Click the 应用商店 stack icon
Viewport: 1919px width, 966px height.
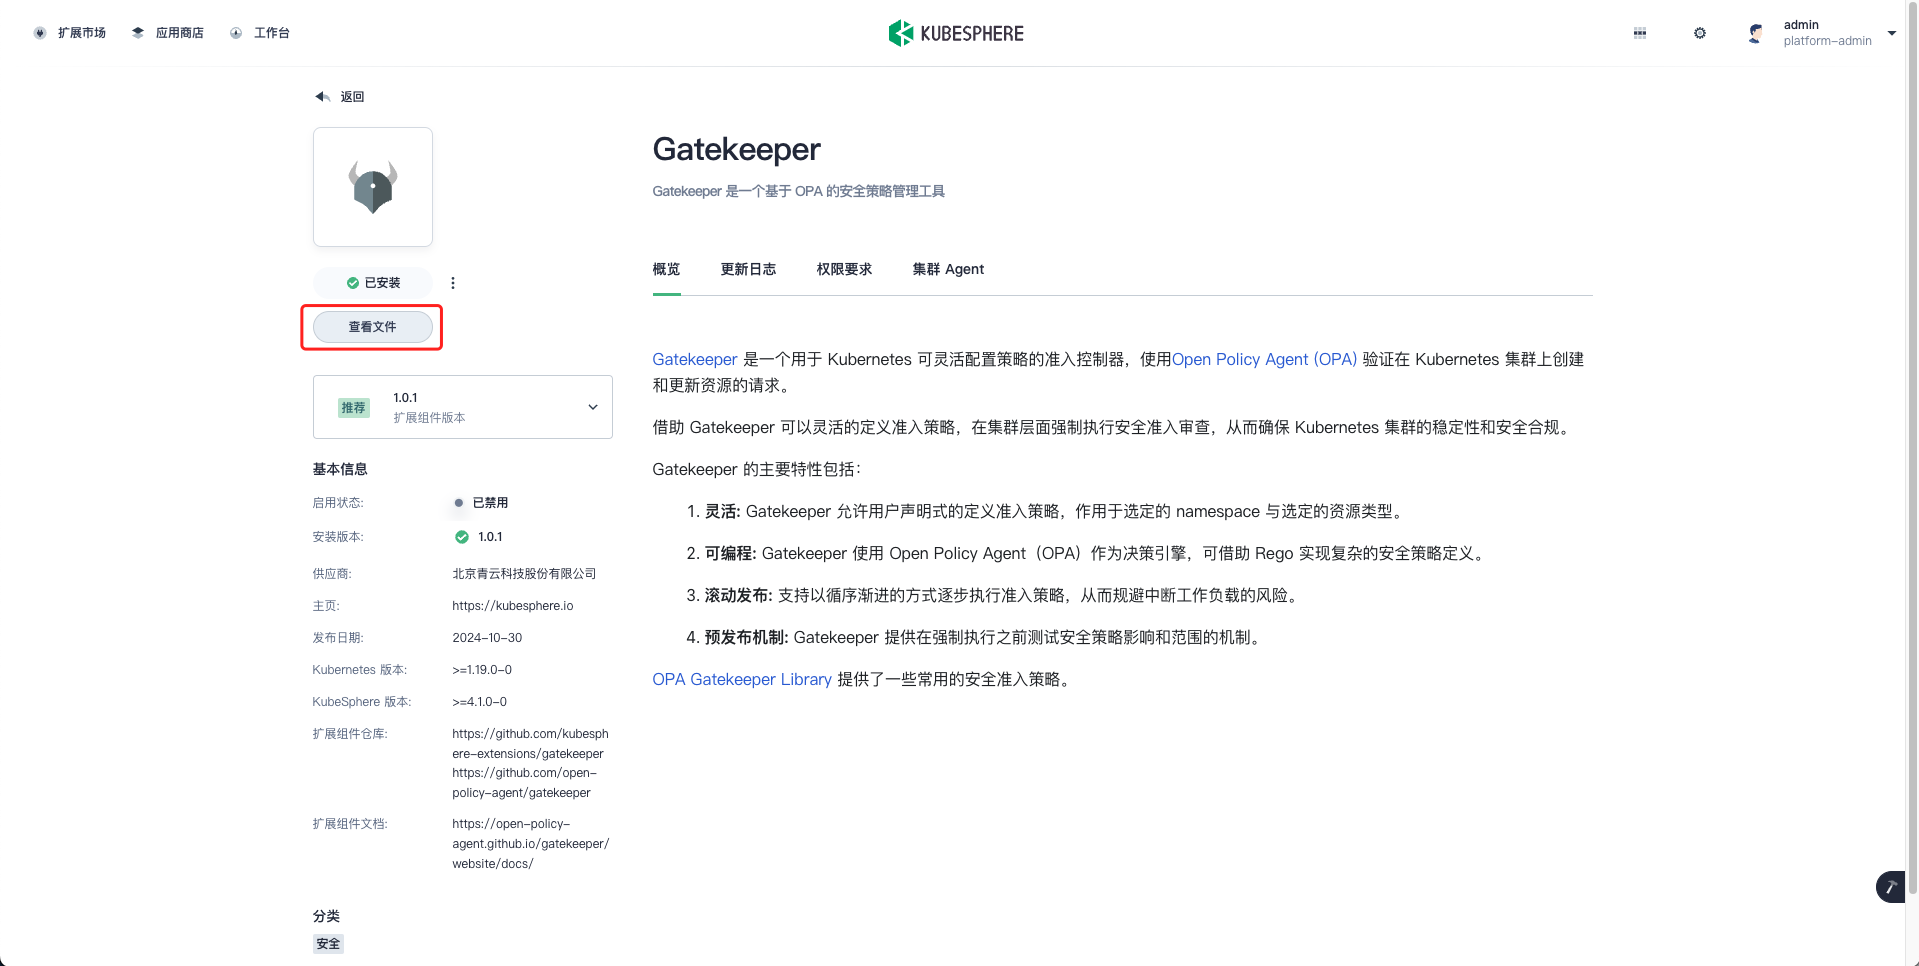coord(138,33)
